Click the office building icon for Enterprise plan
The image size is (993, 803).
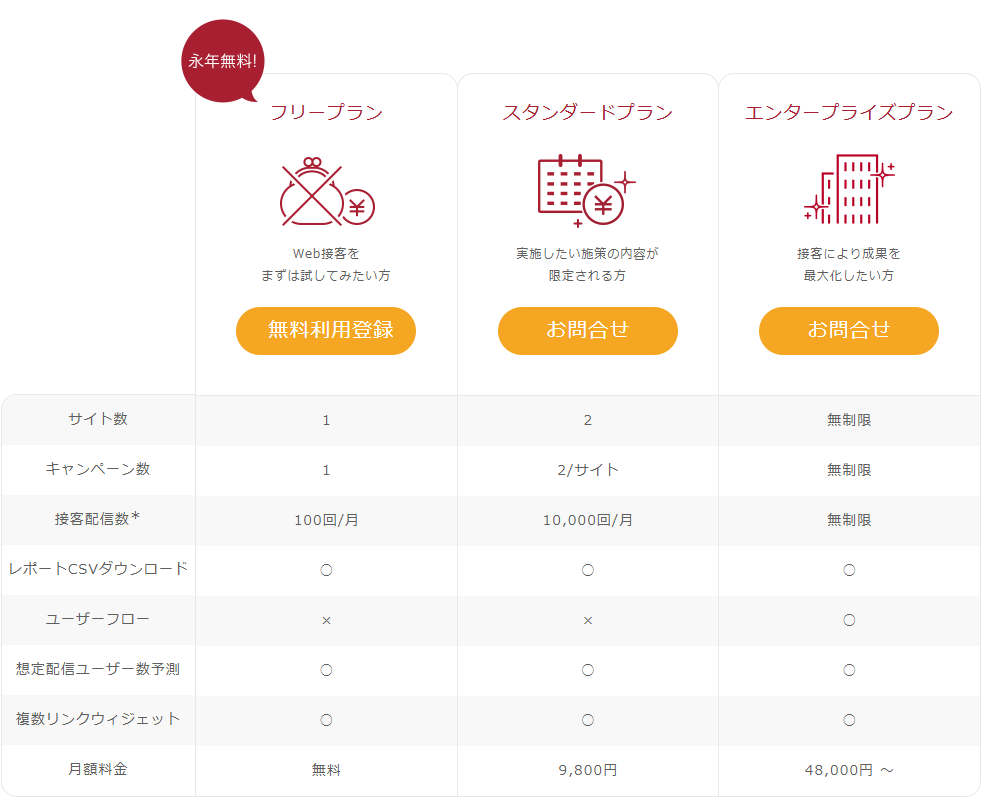pyautogui.click(x=848, y=190)
